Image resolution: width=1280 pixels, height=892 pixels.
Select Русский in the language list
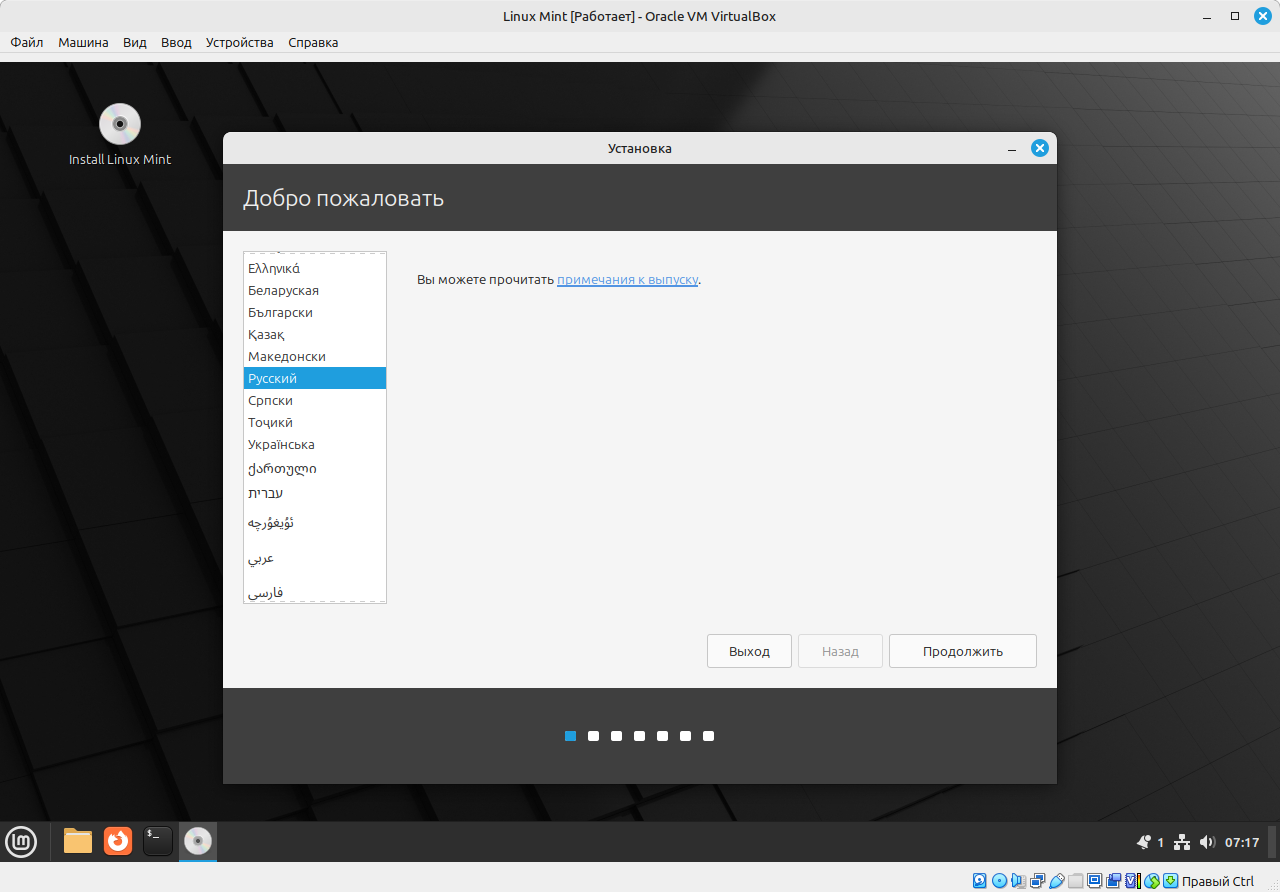click(x=315, y=378)
